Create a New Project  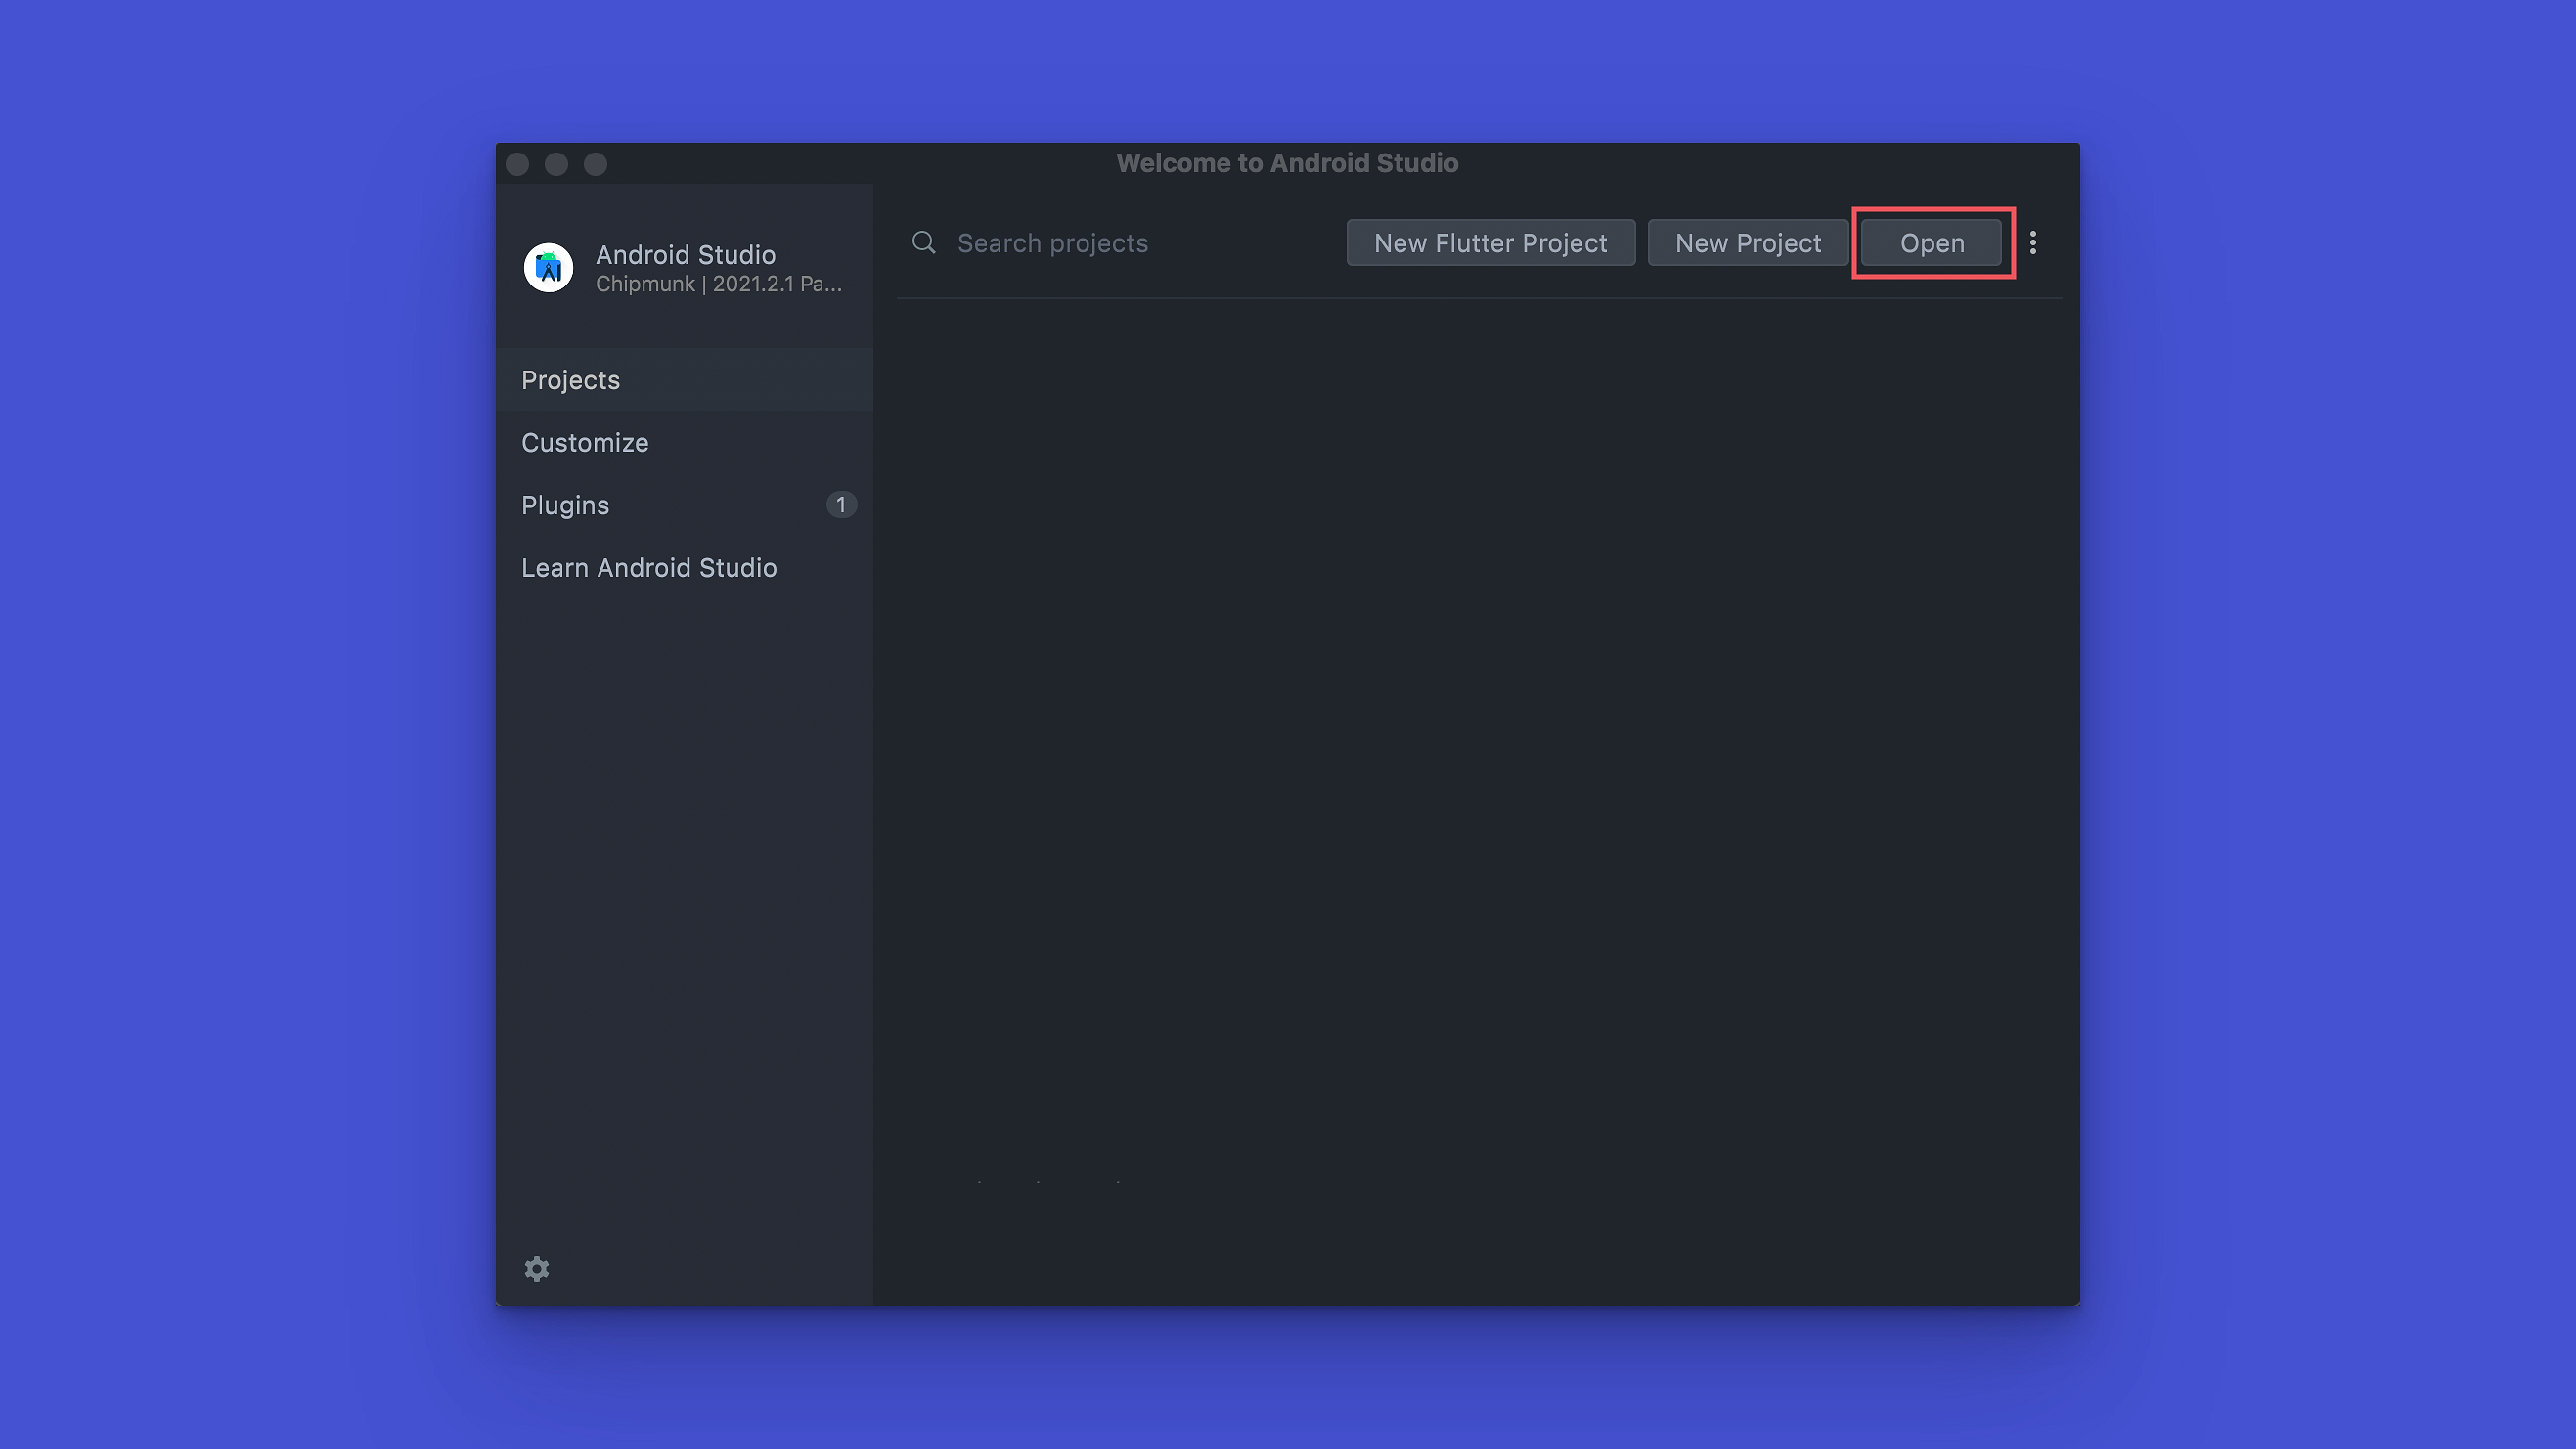pos(1748,243)
